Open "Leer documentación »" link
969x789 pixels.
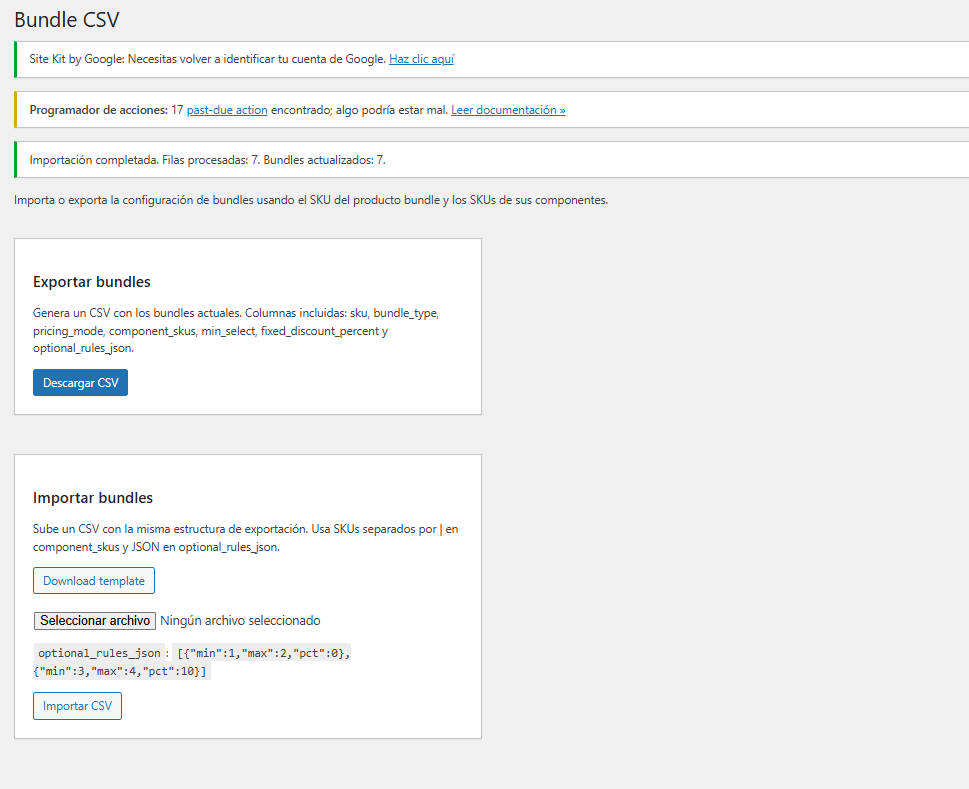(x=507, y=109)
